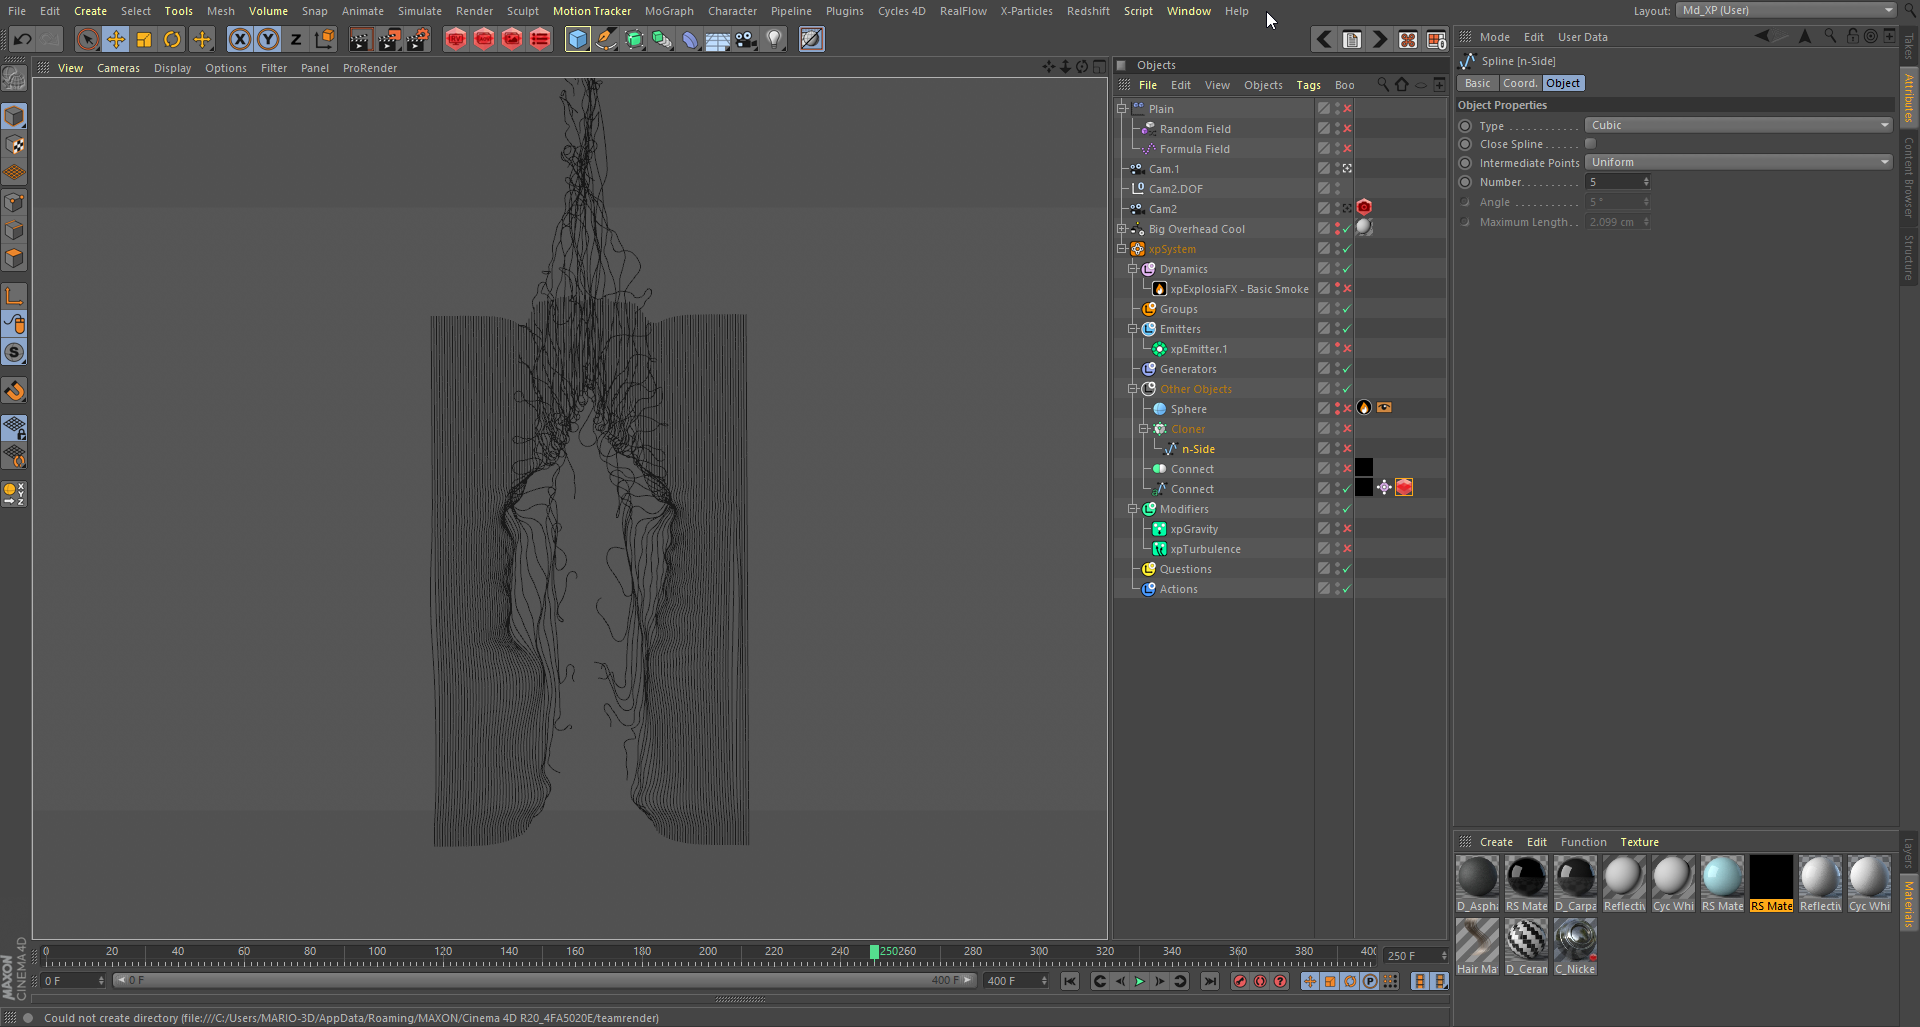Switch to the Basic attributes tab
Image resolution: width=1920 pixels, height=1027 pixels.
click(1477, 83)
